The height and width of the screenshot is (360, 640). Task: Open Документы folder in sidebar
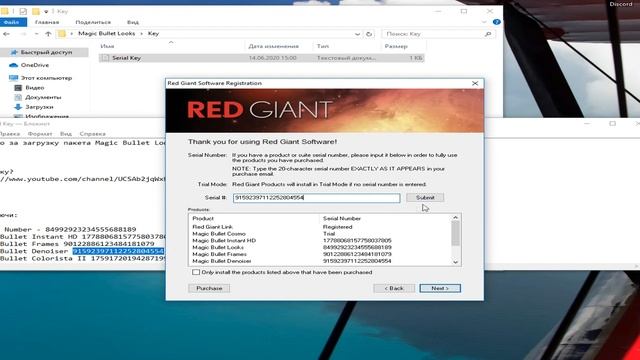click(x=43, y=97)
